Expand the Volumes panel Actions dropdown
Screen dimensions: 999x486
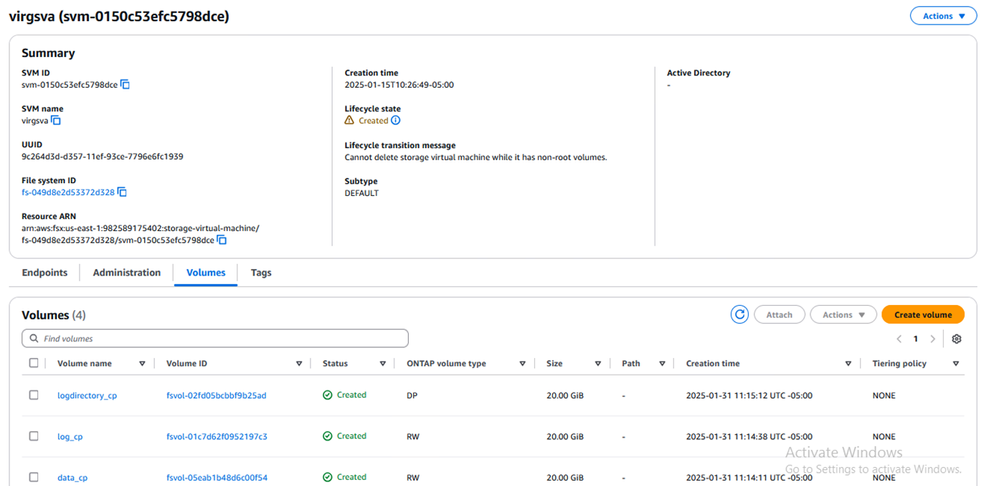pyautogui.click(x=843, y=315)
